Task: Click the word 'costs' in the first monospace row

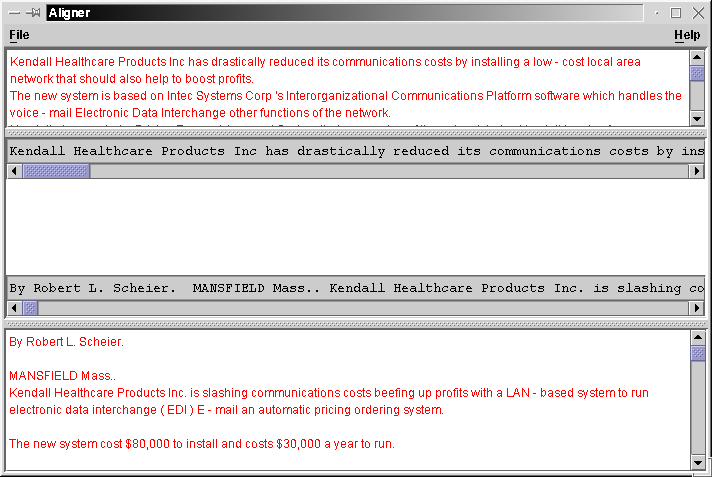Action: point(629,151)
